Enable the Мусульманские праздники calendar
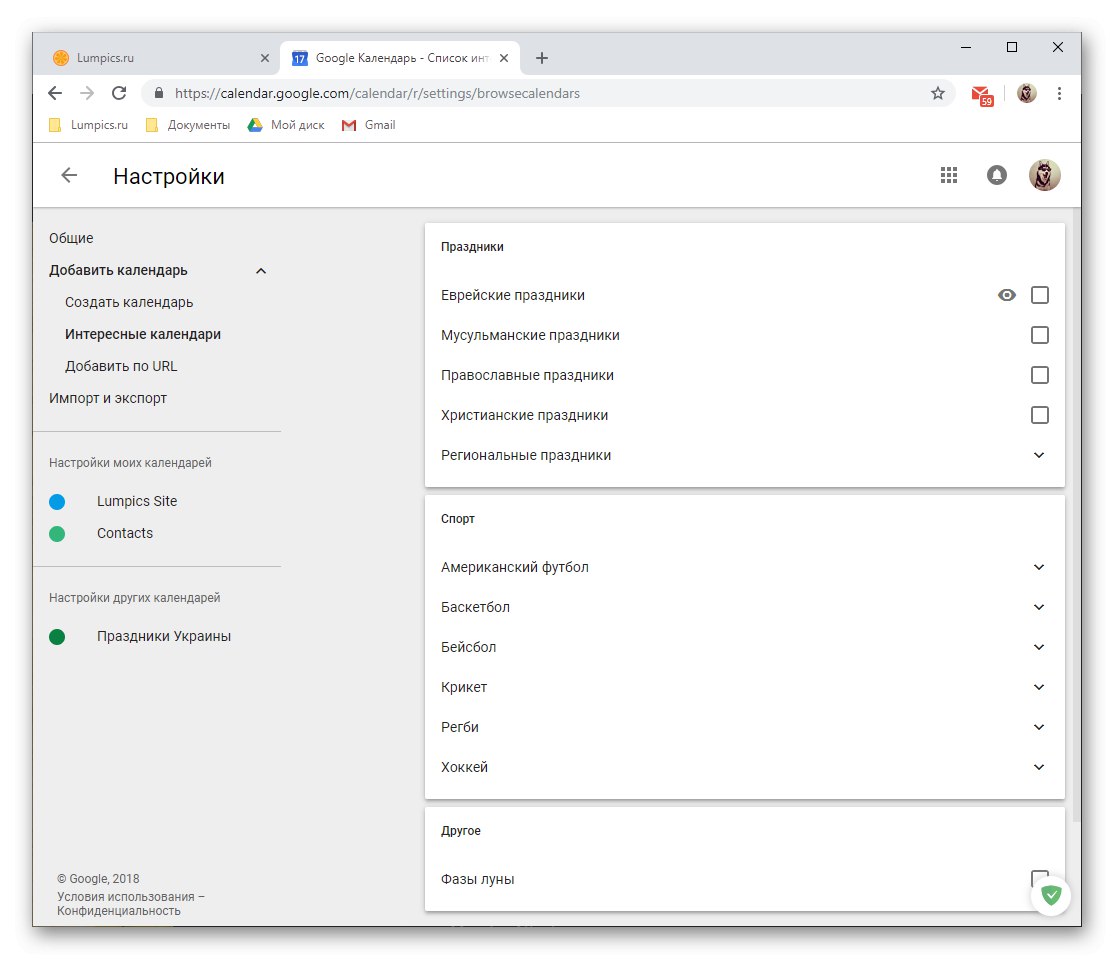 [x=1040, y=335]
